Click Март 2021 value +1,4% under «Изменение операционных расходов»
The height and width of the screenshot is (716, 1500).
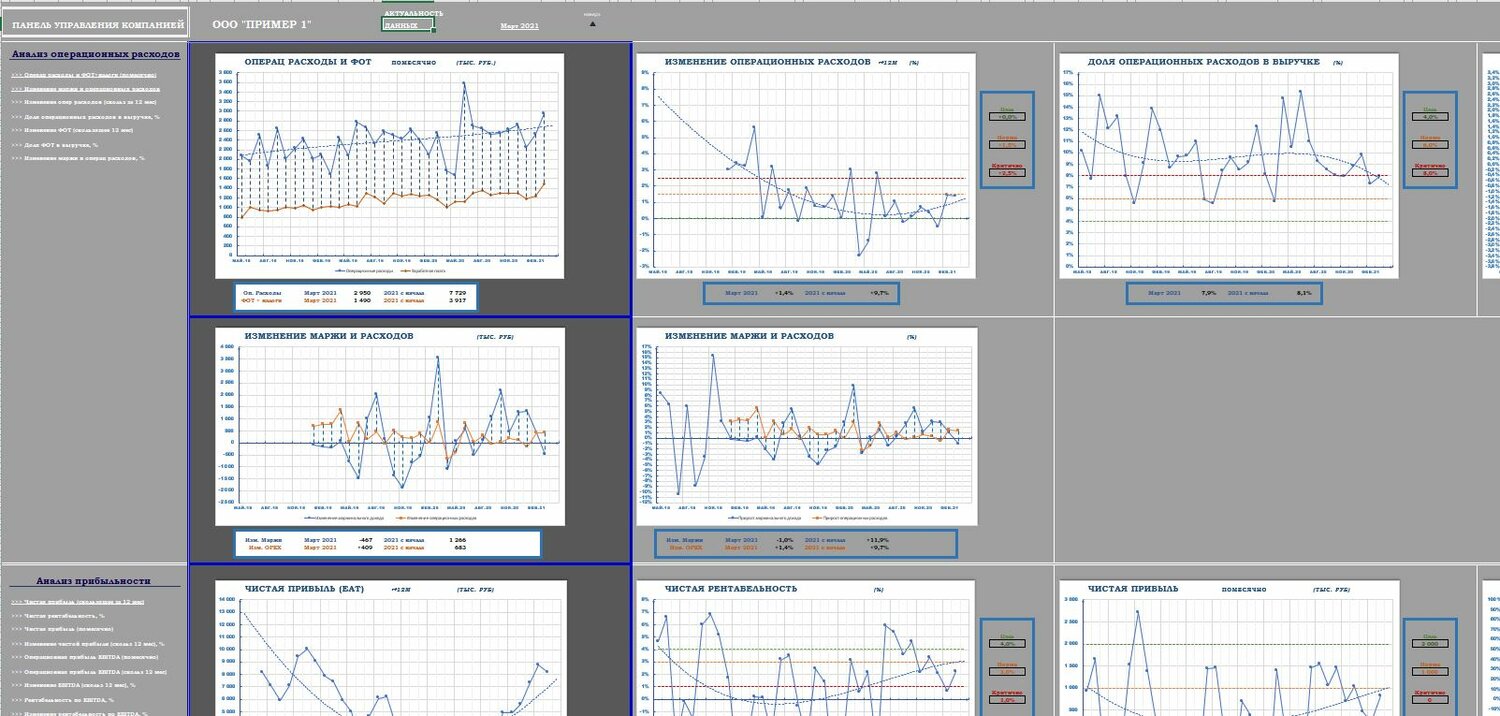coord(784,293)
